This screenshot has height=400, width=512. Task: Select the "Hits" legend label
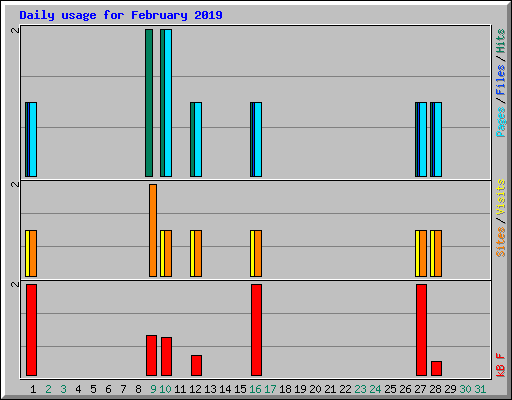click(x=501, y=41)
